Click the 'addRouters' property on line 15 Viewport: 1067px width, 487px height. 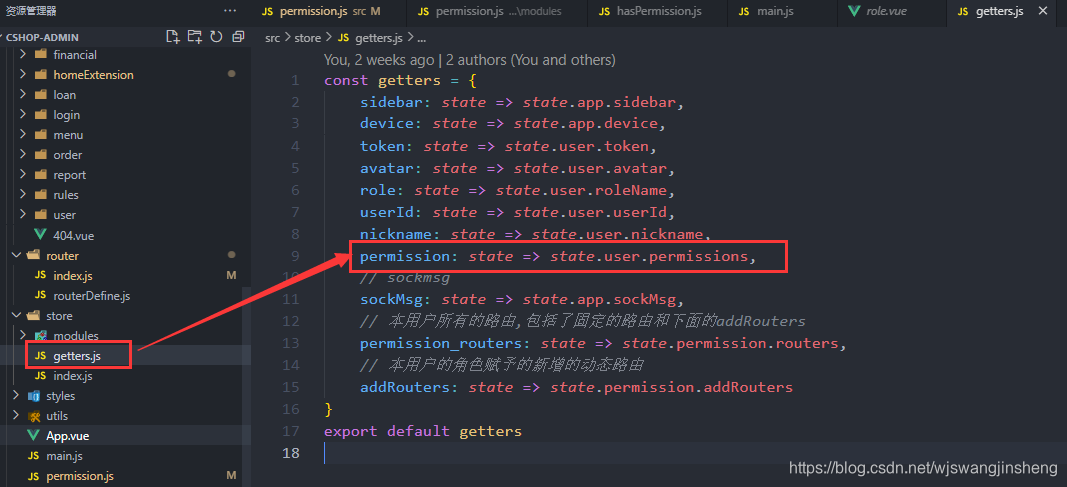pos(403,387)
